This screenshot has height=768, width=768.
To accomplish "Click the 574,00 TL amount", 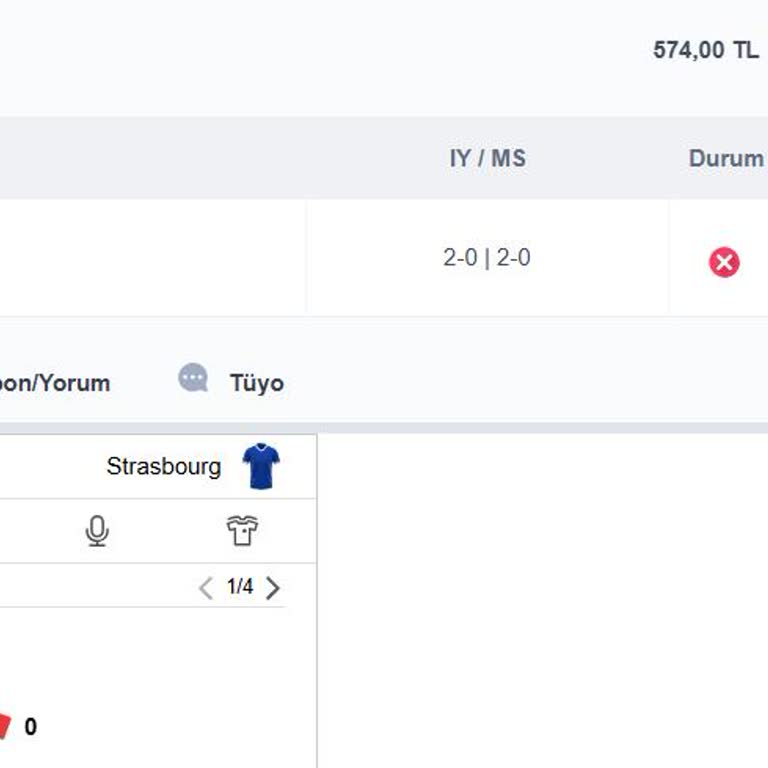I will pyautogui.click(x=705, y=50).
